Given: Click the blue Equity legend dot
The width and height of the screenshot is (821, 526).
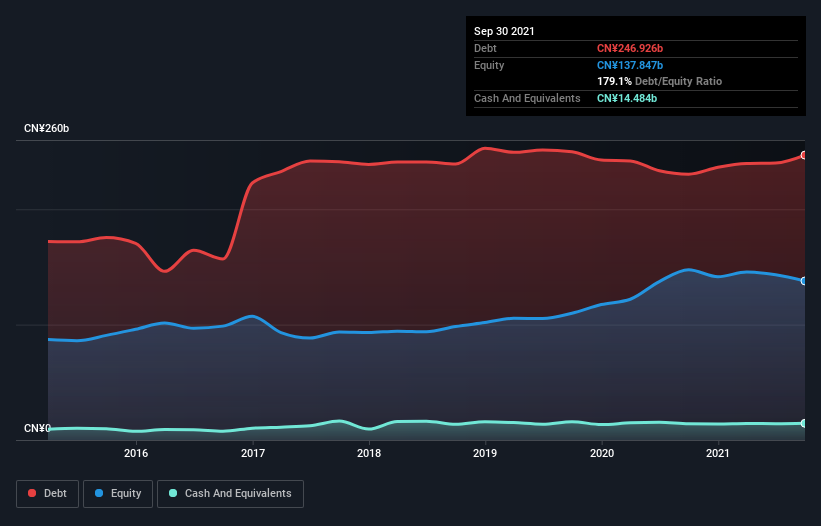Looking at the screenshot, I should (99, 493).
